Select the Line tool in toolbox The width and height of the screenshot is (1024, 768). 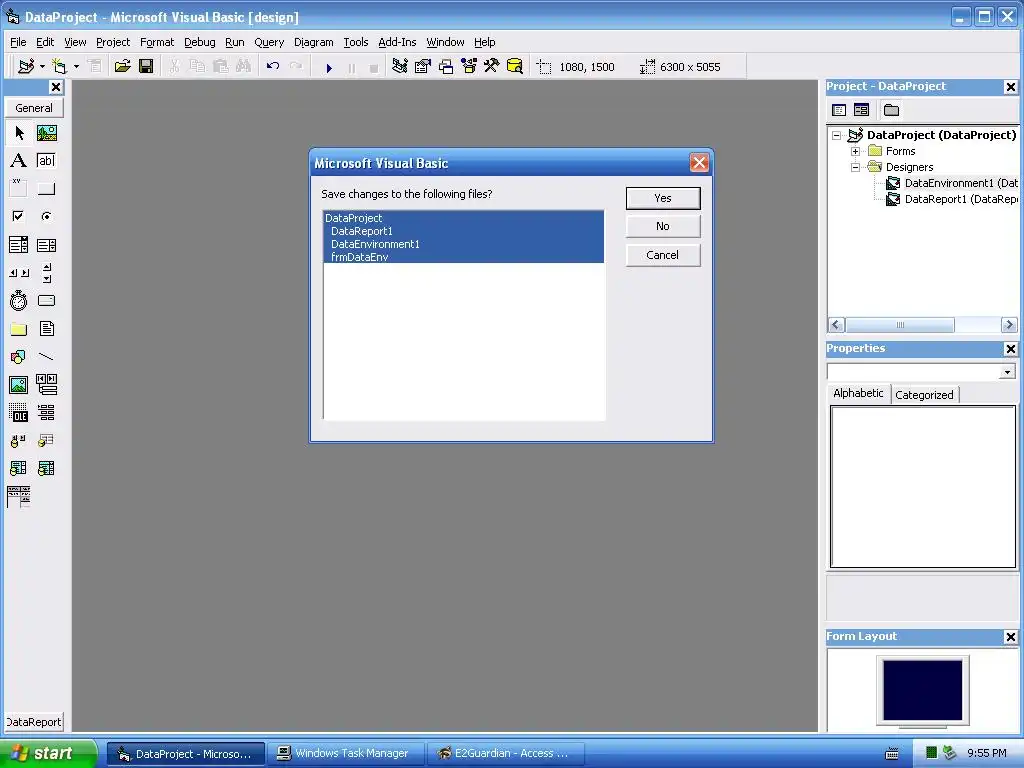pyautogui.click(x=46, y=357)
